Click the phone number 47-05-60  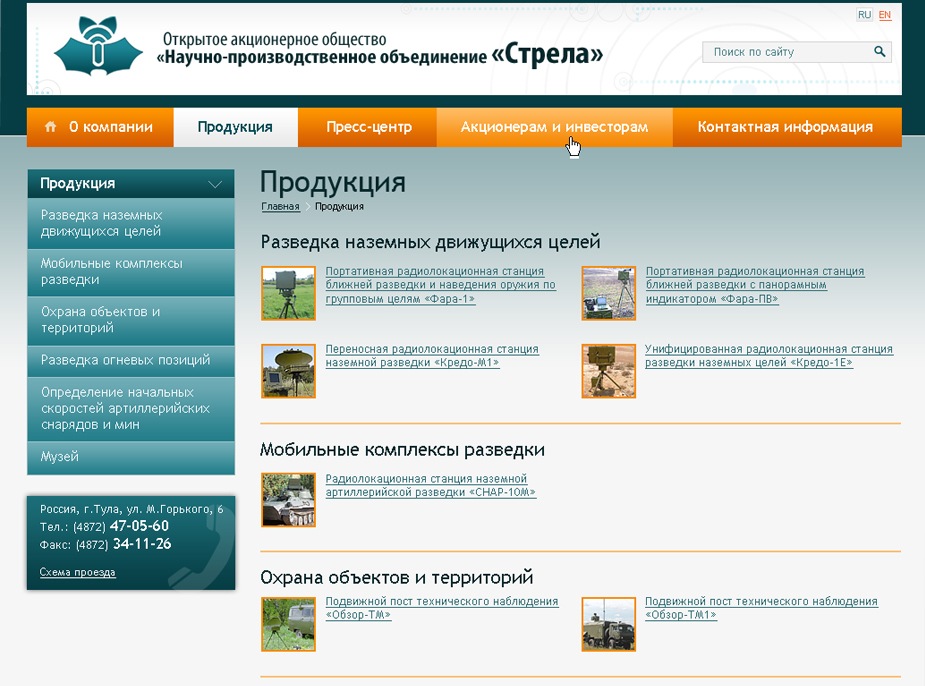click(x=139, y=526)
